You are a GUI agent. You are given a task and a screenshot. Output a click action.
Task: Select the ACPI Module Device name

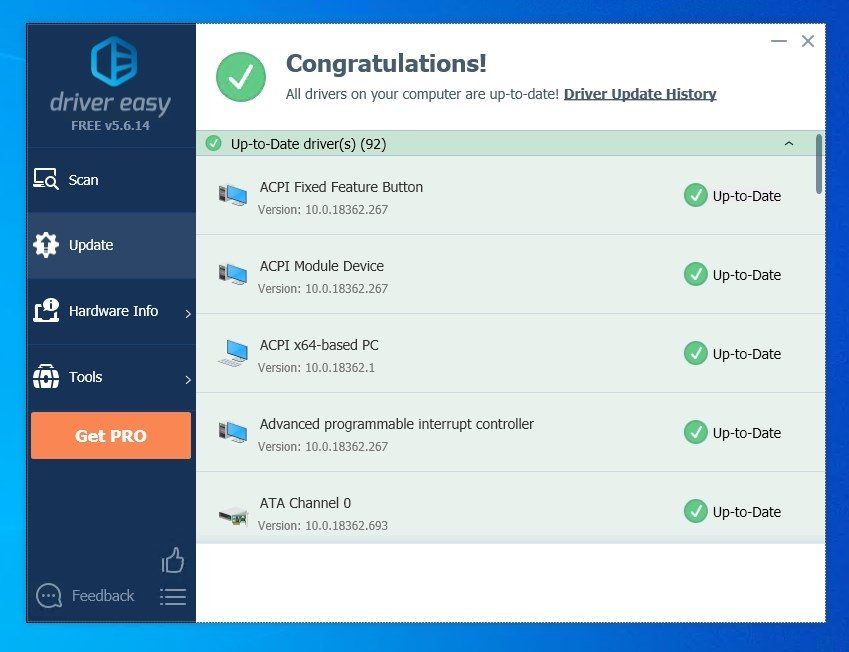point(322,266)
